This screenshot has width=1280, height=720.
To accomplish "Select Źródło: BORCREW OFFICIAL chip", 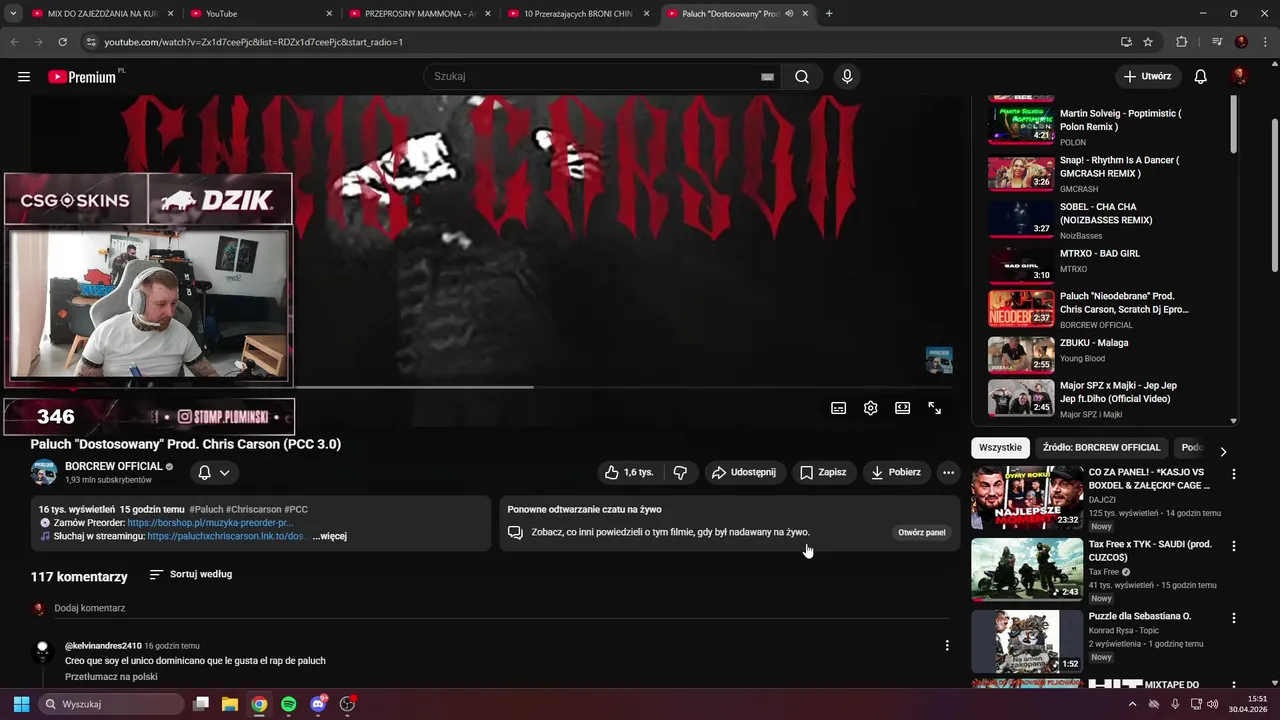I will [x=1102, y=448].
